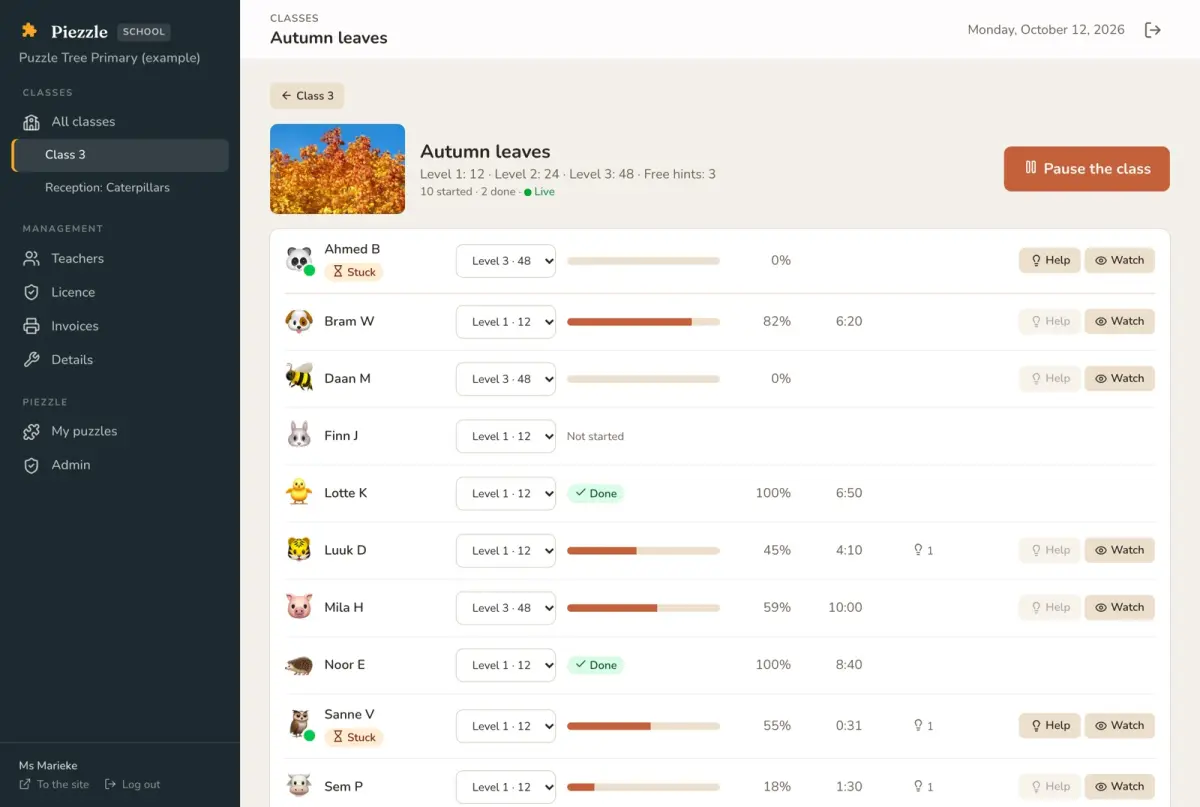Click the hint bulb icon in Sem P's row
The width and height of the screenshot is (1200, 807).
click(918, 787)
